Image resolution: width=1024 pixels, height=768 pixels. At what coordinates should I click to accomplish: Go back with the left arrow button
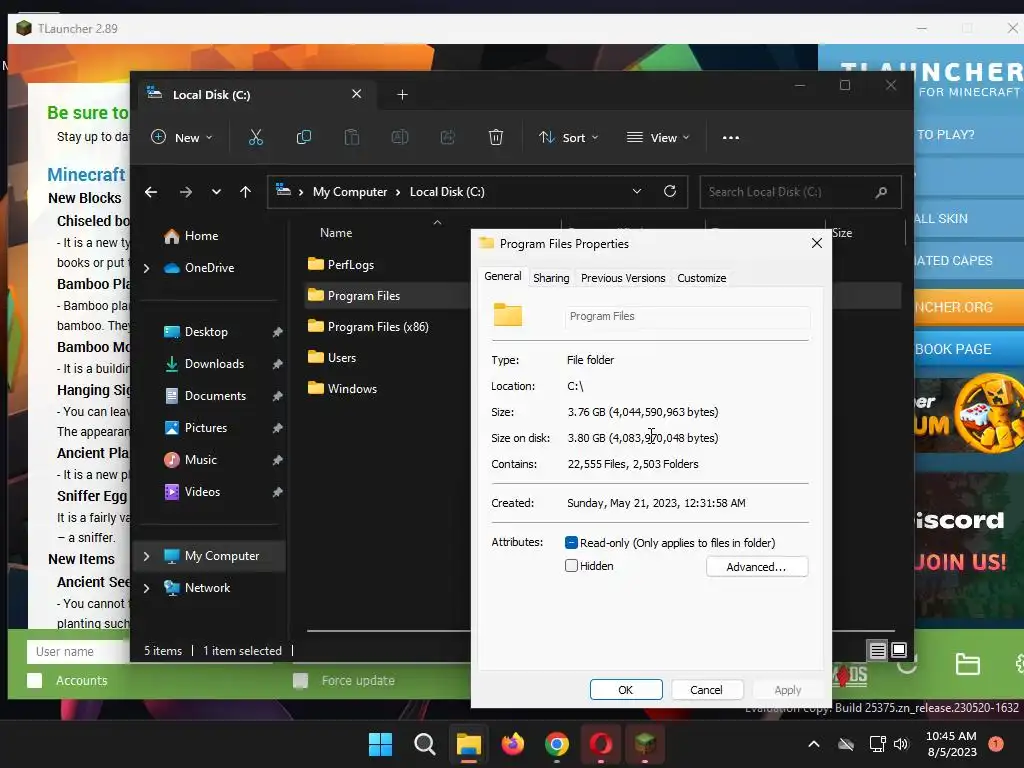(x=151, y=192)
